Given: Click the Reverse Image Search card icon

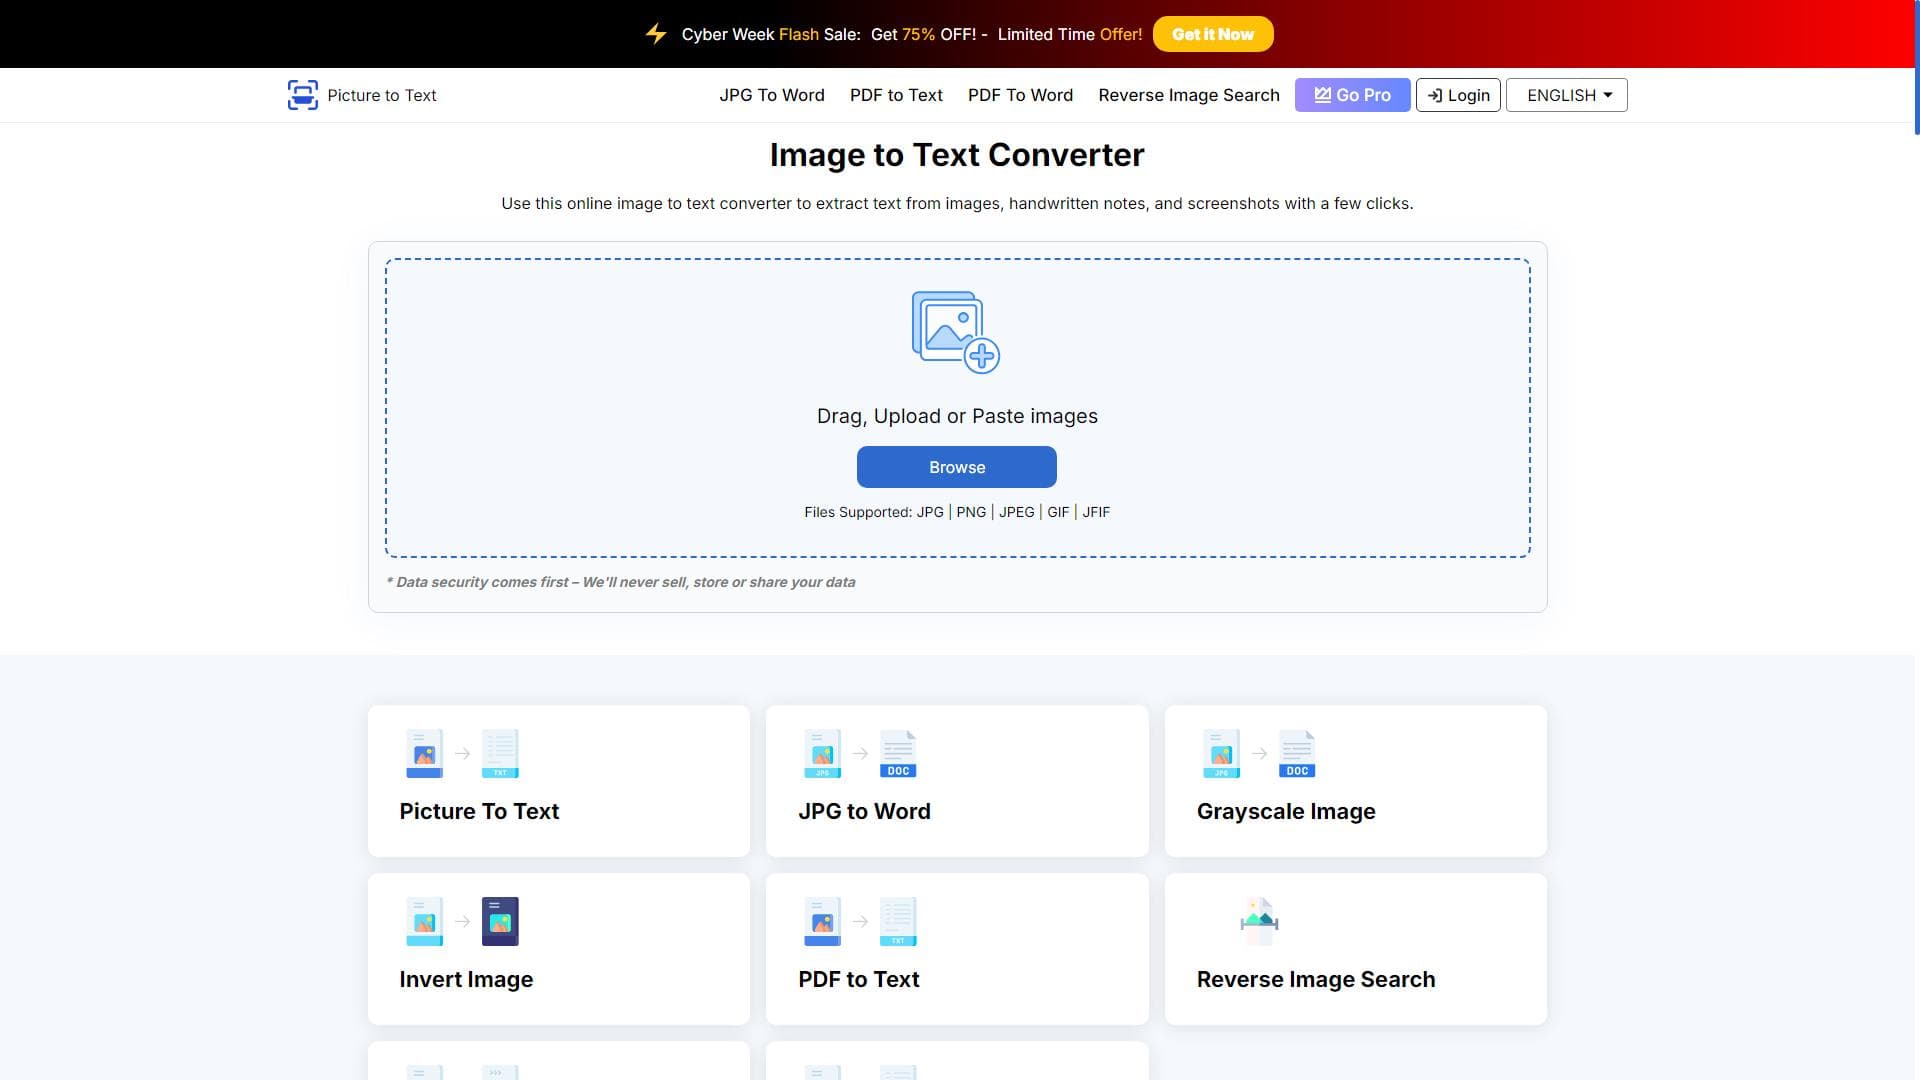Looking at the screenshot, I should pyautogui.click(x=1259, y=921).
